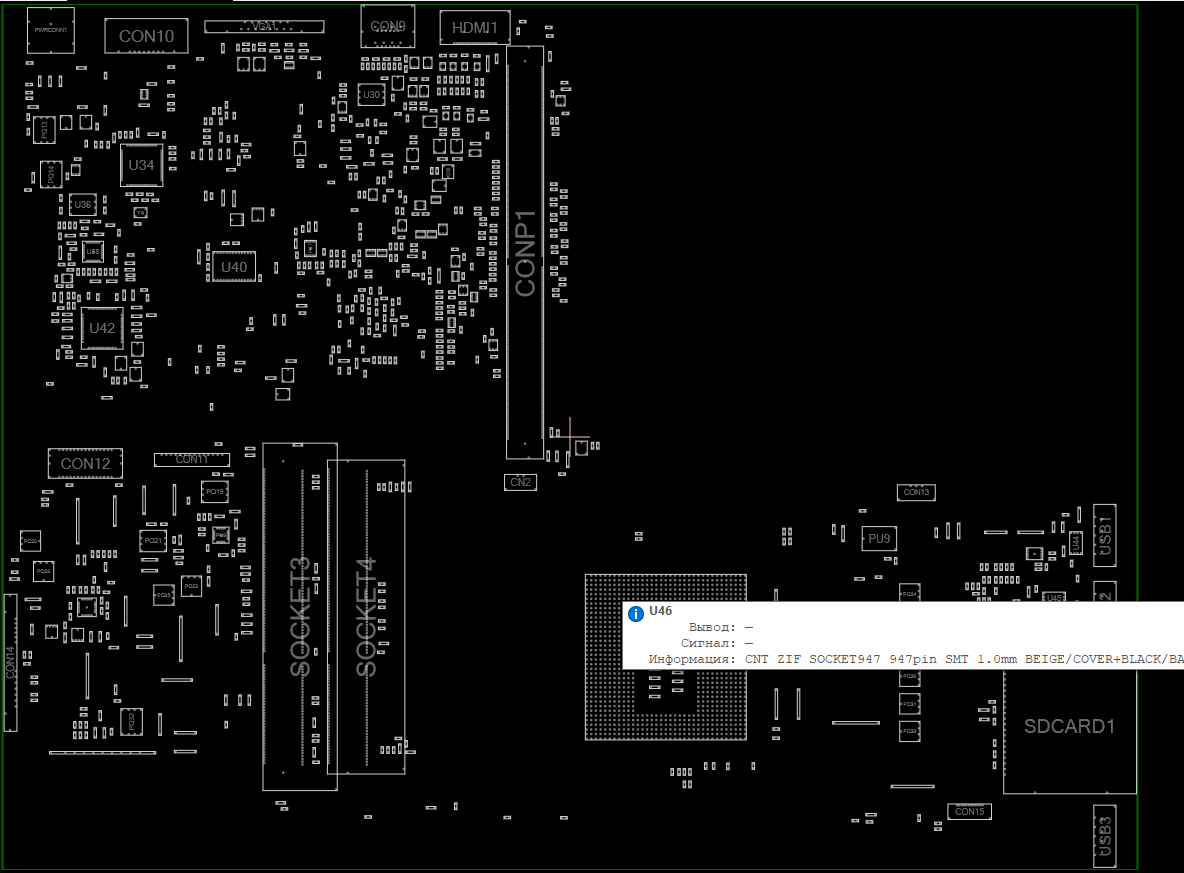Pick the U34 chip
Viewport: 1184px width, 873px height.
(142, 165)
